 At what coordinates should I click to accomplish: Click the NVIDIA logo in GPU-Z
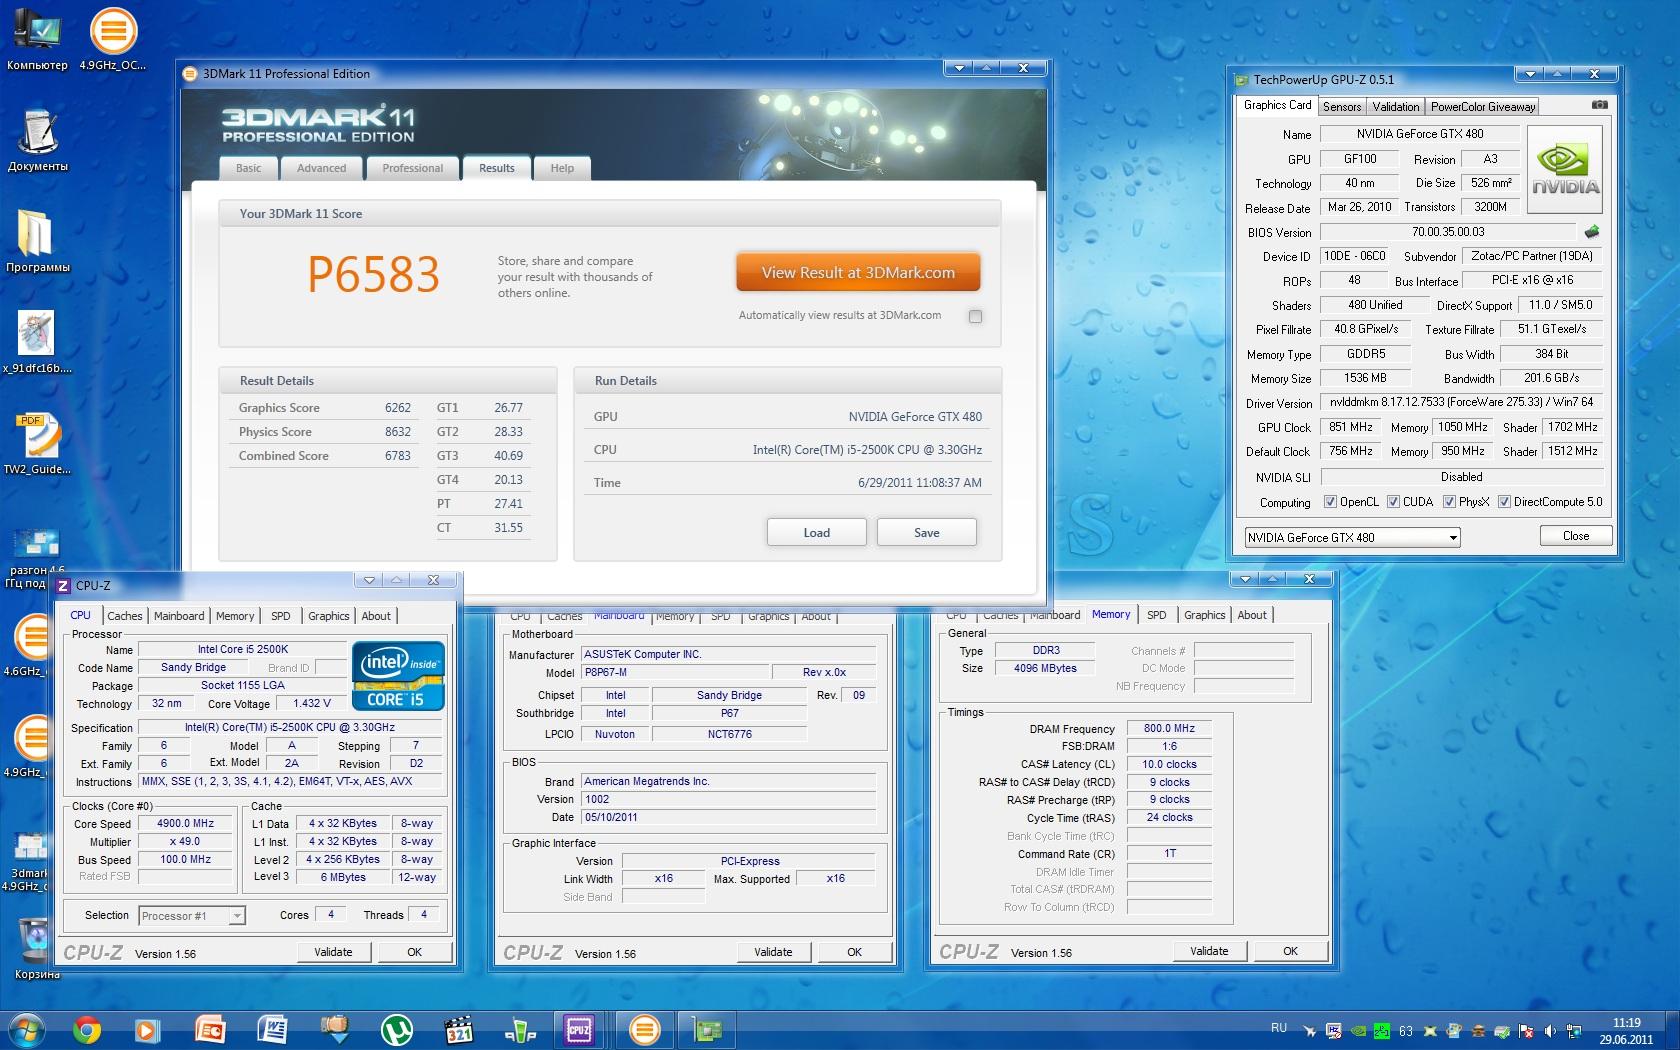tap(1565, 169)
